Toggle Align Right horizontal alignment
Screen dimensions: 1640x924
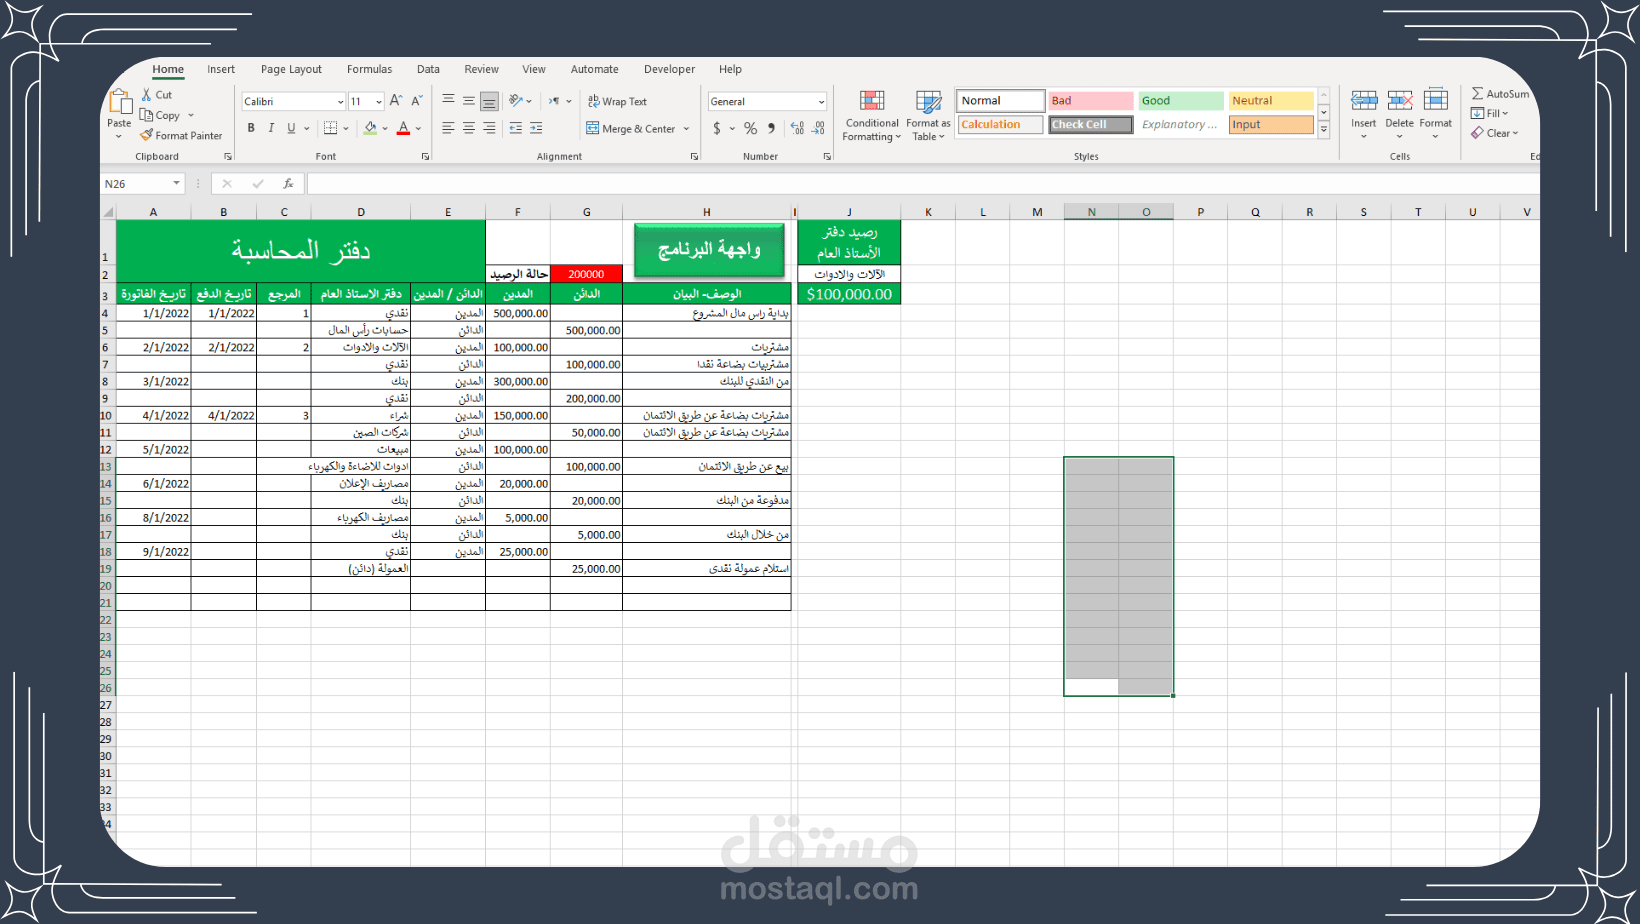(x=489, y=128)
